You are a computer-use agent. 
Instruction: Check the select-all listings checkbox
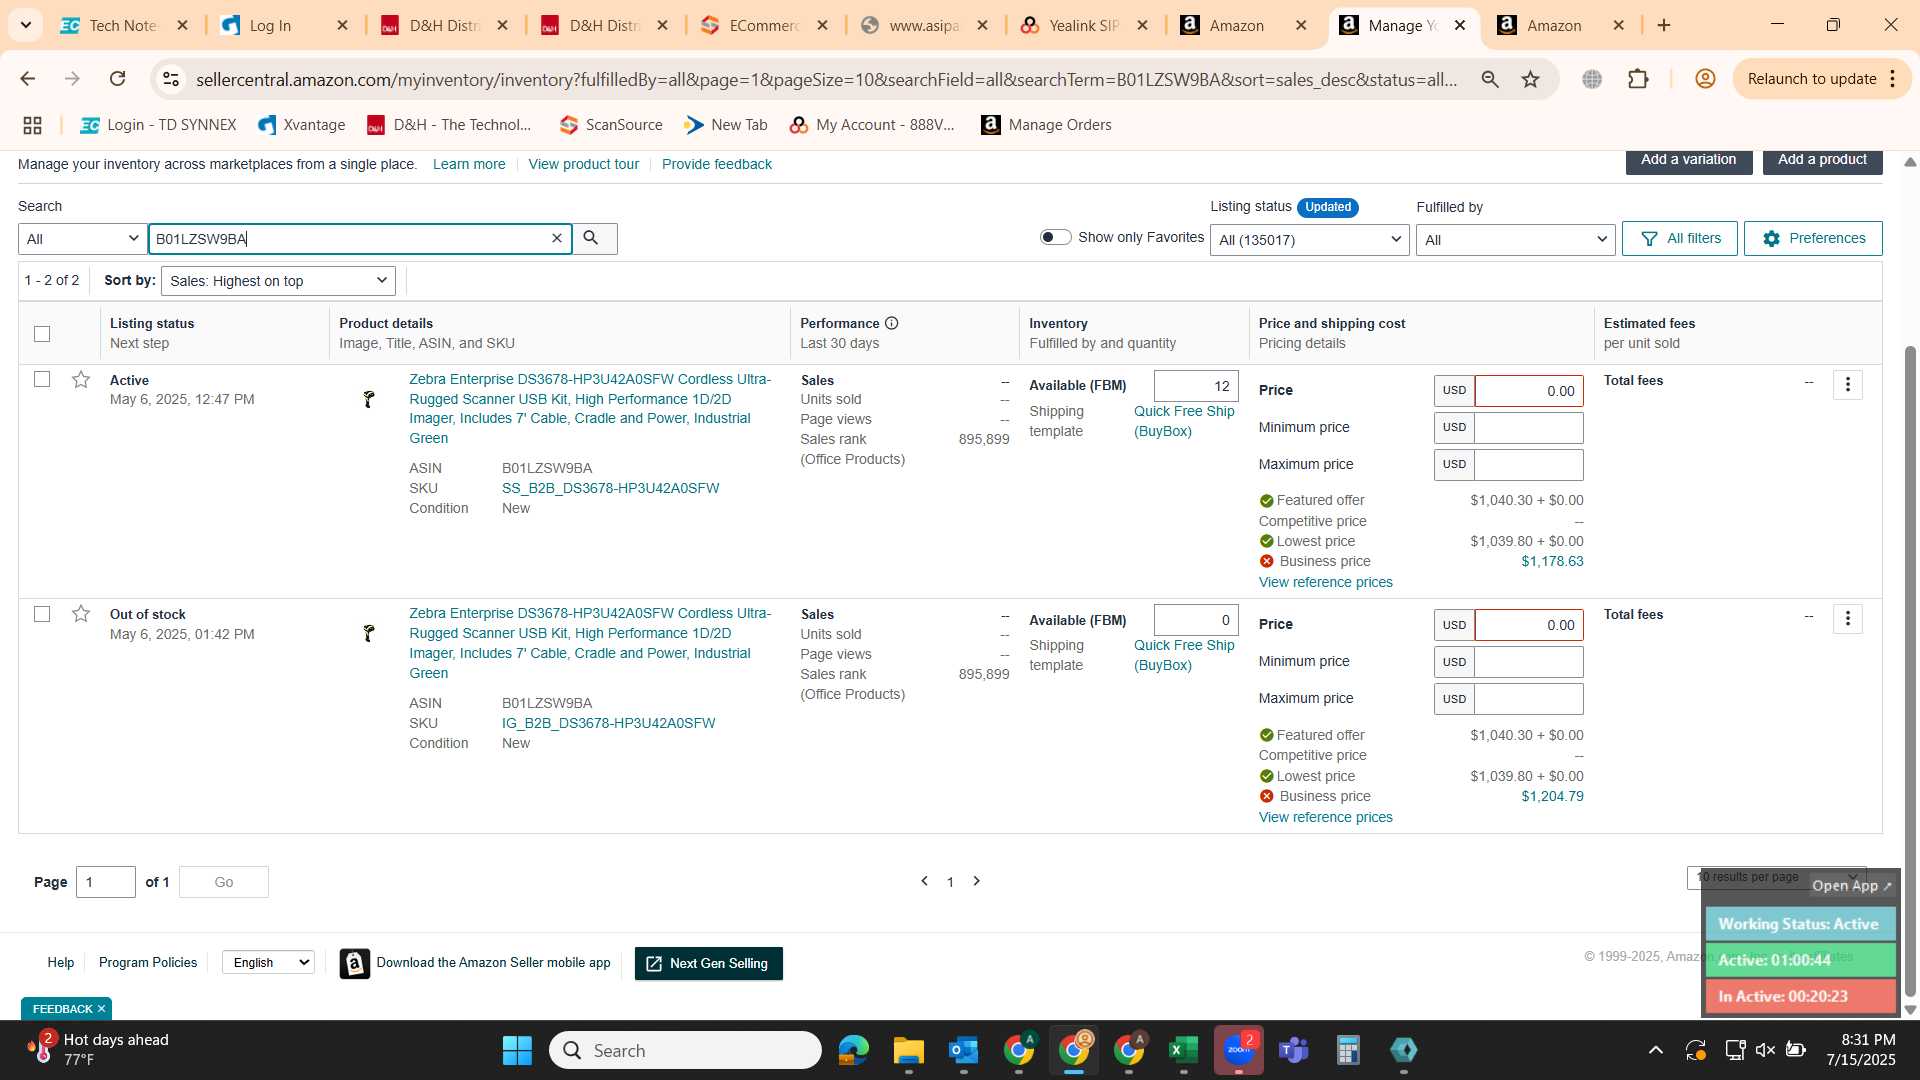click(x=42, y=334)
